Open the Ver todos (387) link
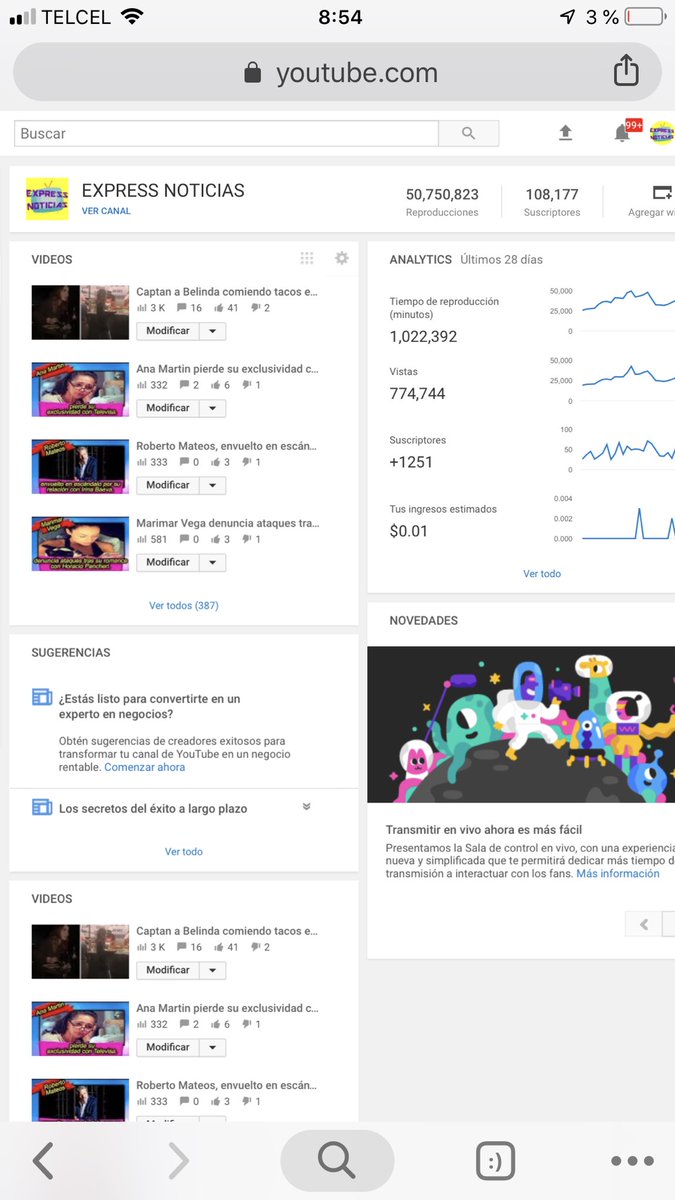 pos(184,605)
